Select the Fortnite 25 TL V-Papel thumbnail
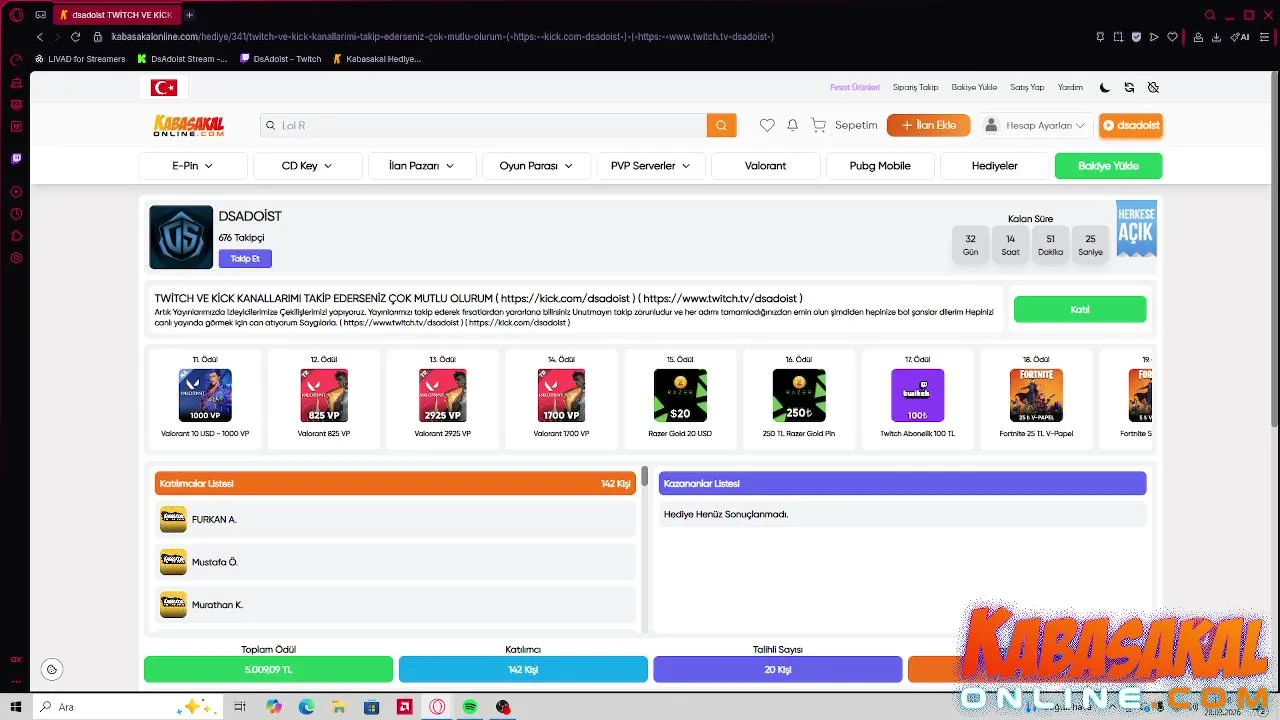1280x720 pixels. [1036, 395]
